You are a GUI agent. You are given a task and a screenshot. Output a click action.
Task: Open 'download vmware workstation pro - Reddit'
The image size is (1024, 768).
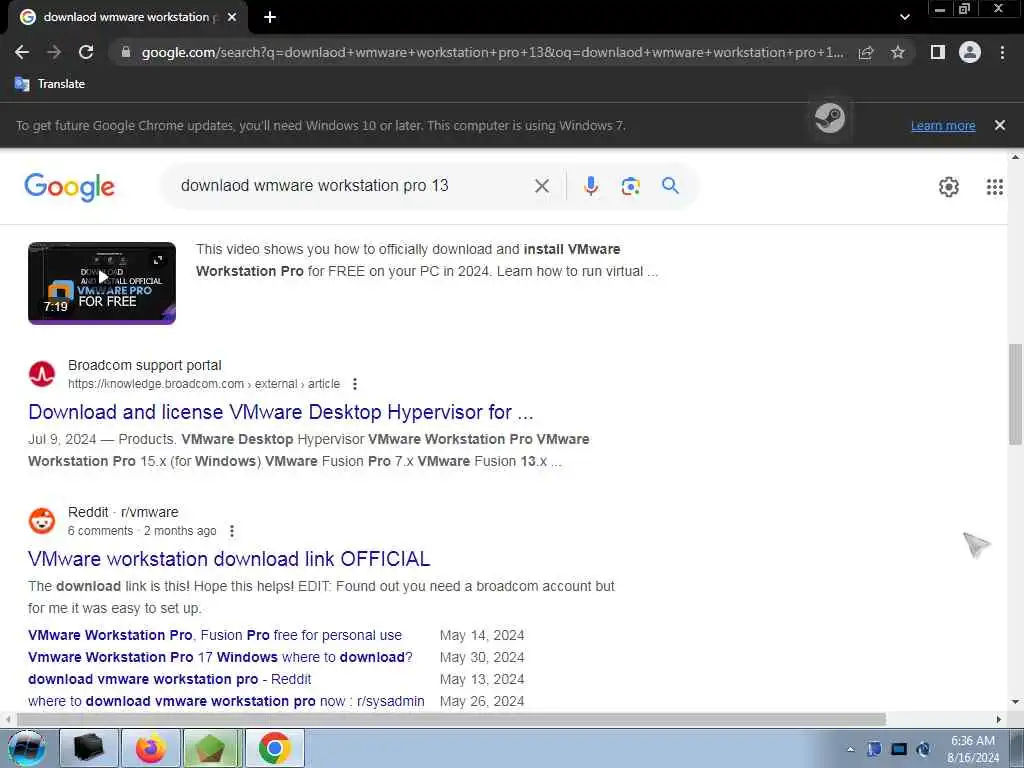170,679
